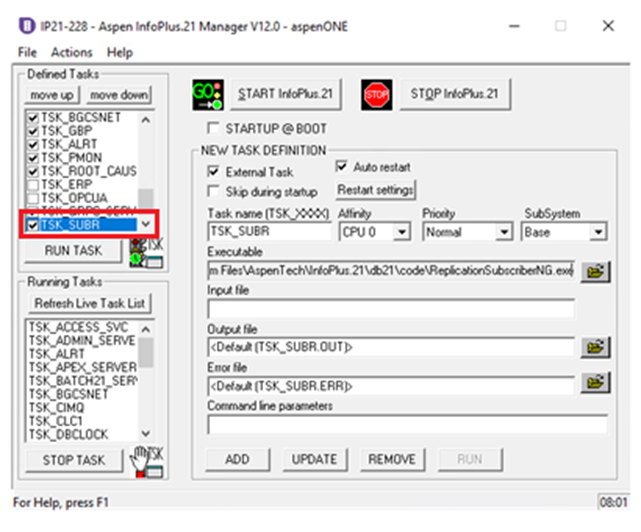Click Defined Tasks list scroll up arrow
Screen dimensions: 641x532
[146, 120]
